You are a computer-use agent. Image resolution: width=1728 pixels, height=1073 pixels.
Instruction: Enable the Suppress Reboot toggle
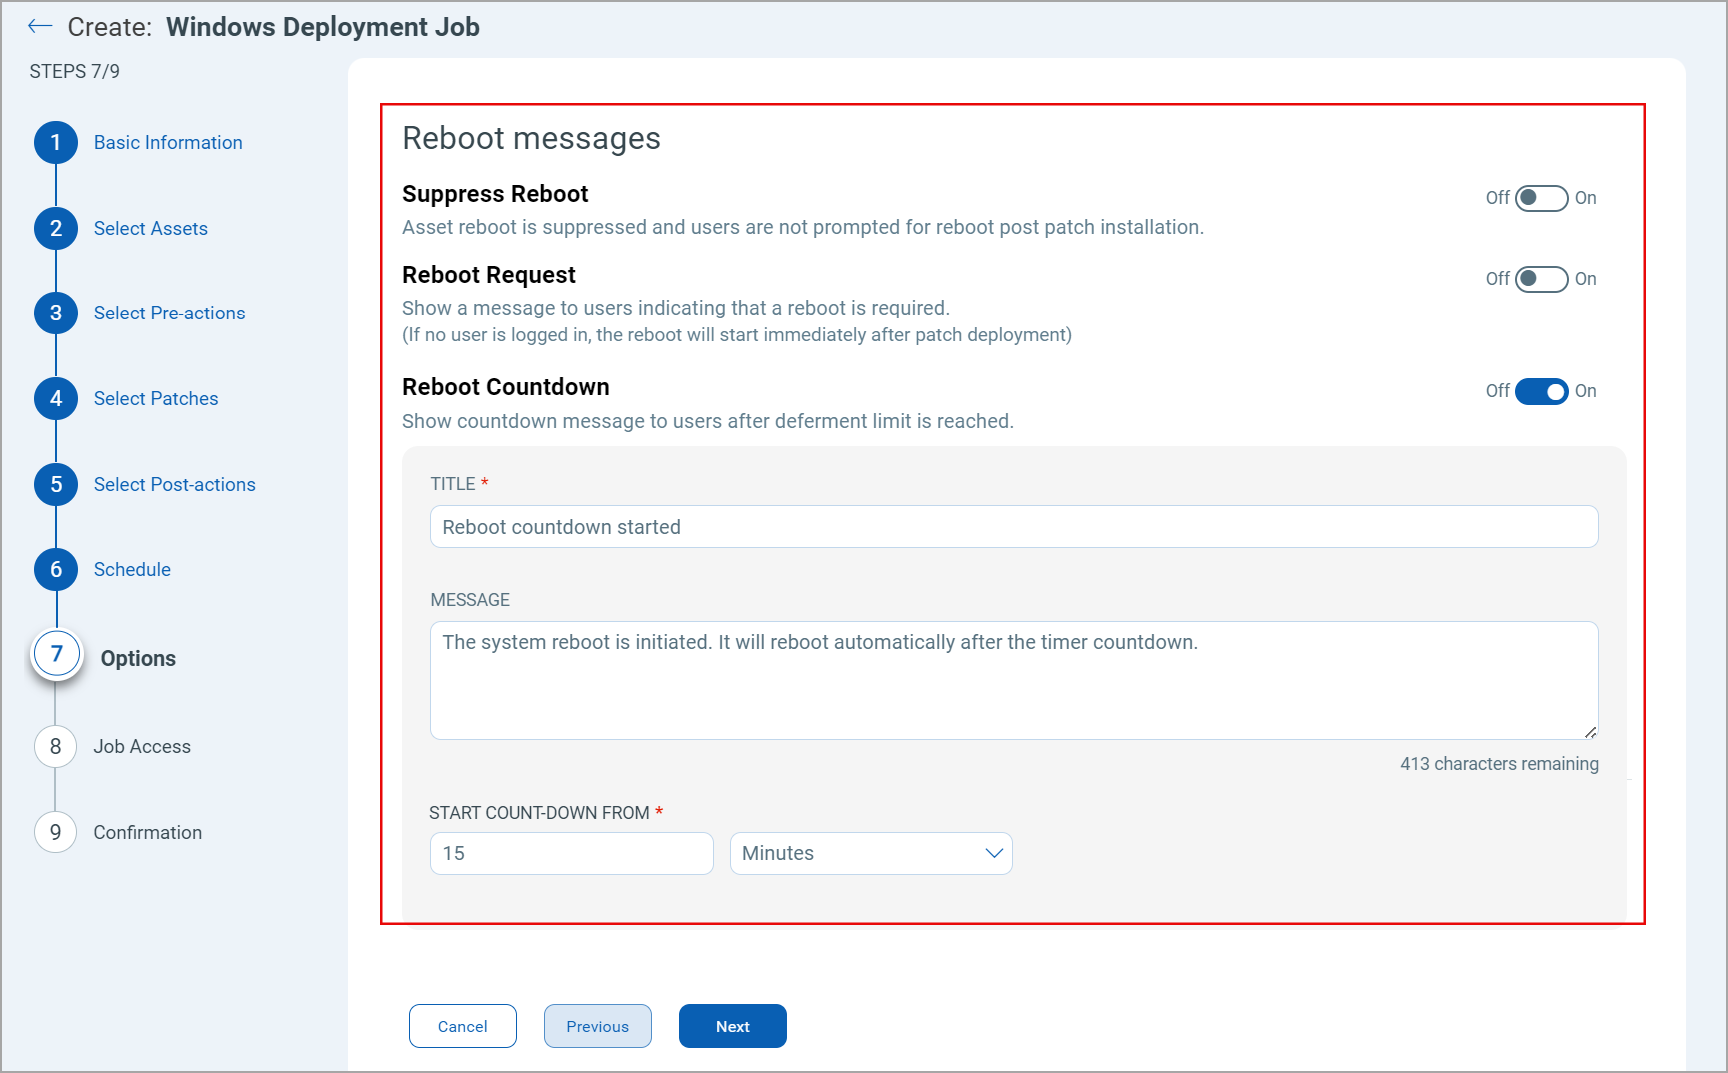(1540, 198)
